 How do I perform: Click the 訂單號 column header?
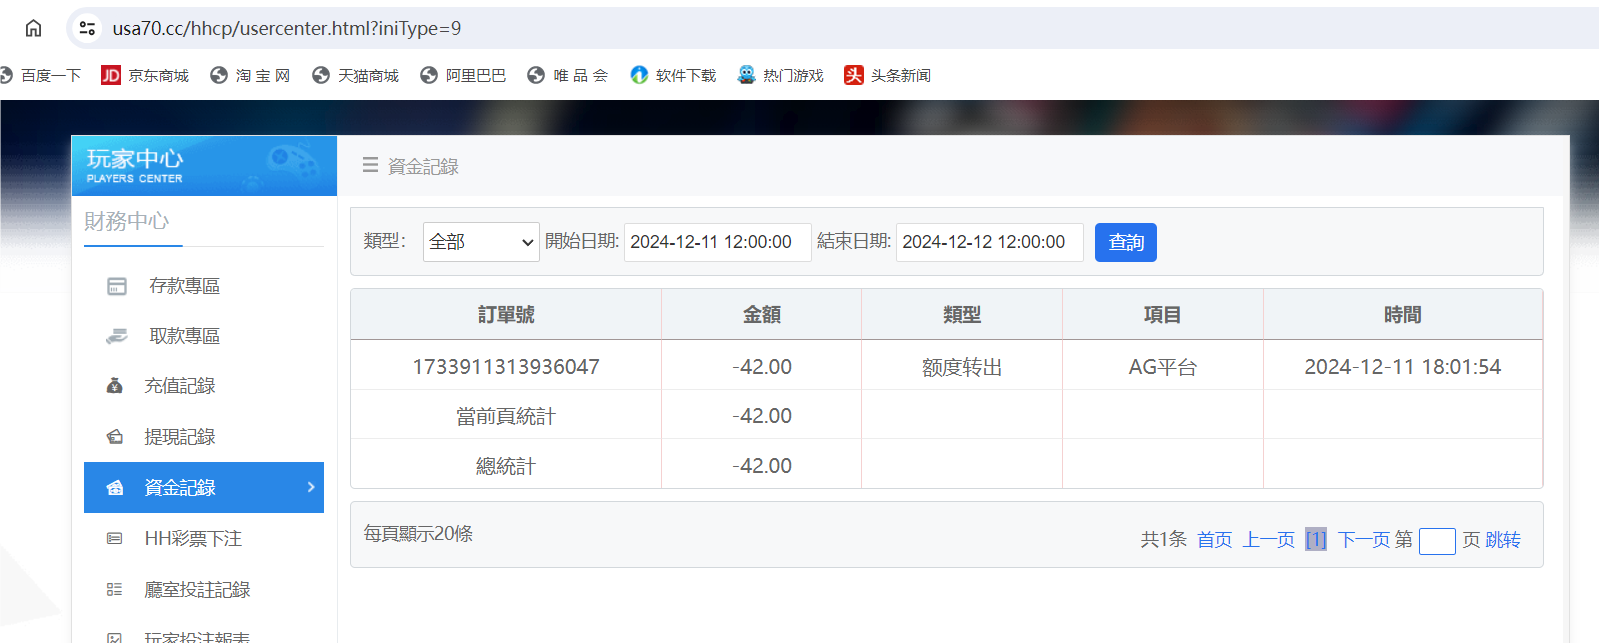[506, 315]
